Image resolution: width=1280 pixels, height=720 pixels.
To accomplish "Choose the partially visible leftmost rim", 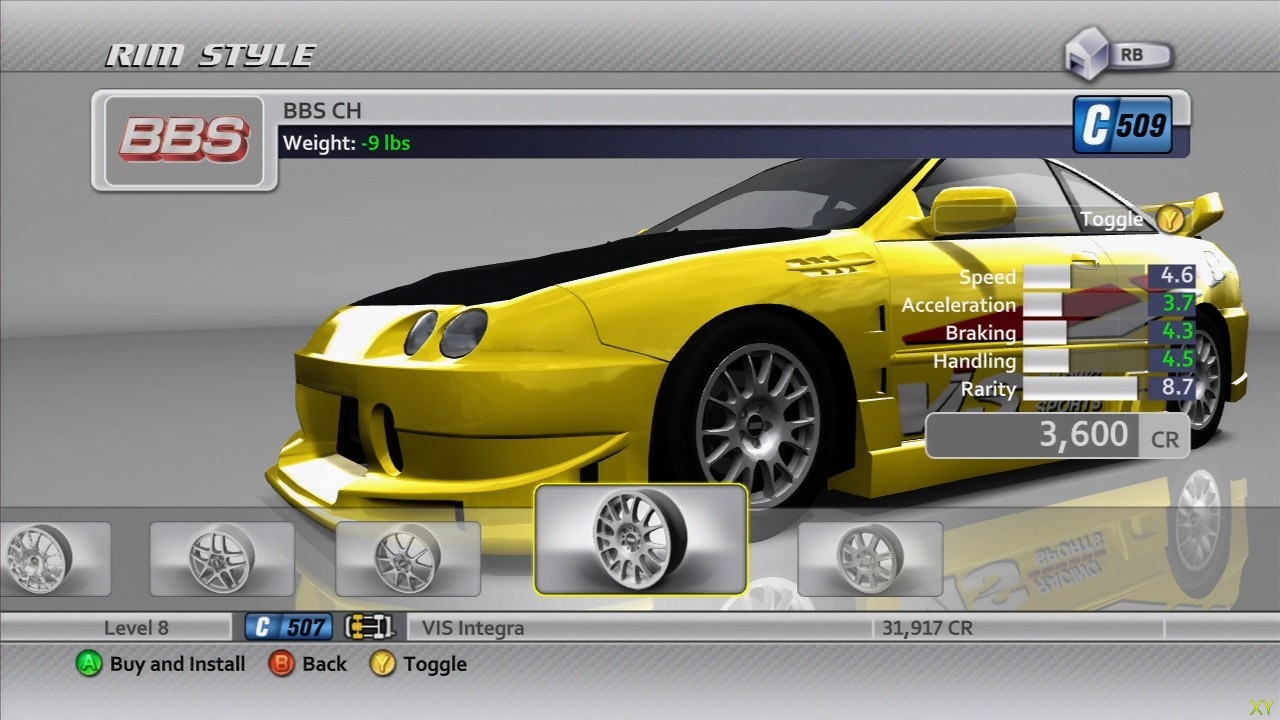I will (x=50, y=558).
